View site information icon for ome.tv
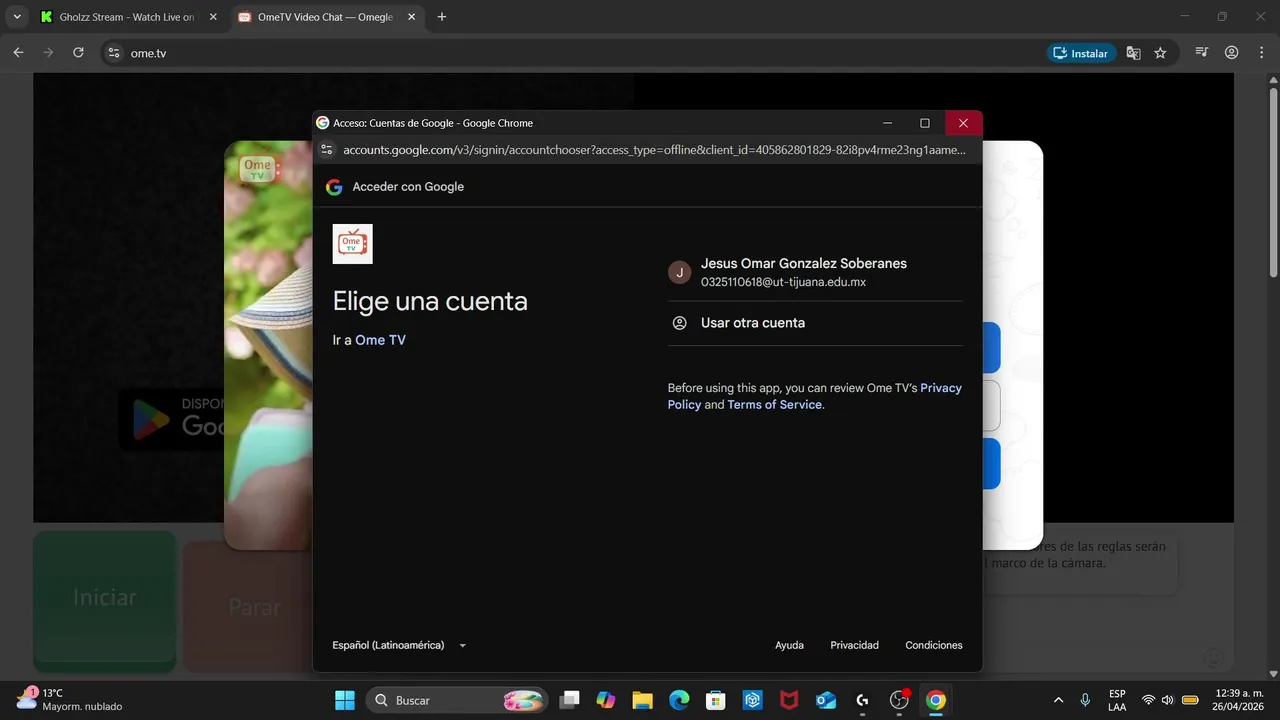Image resolution: width=1280 pixels, height=720 pixels. click(114, 53)
